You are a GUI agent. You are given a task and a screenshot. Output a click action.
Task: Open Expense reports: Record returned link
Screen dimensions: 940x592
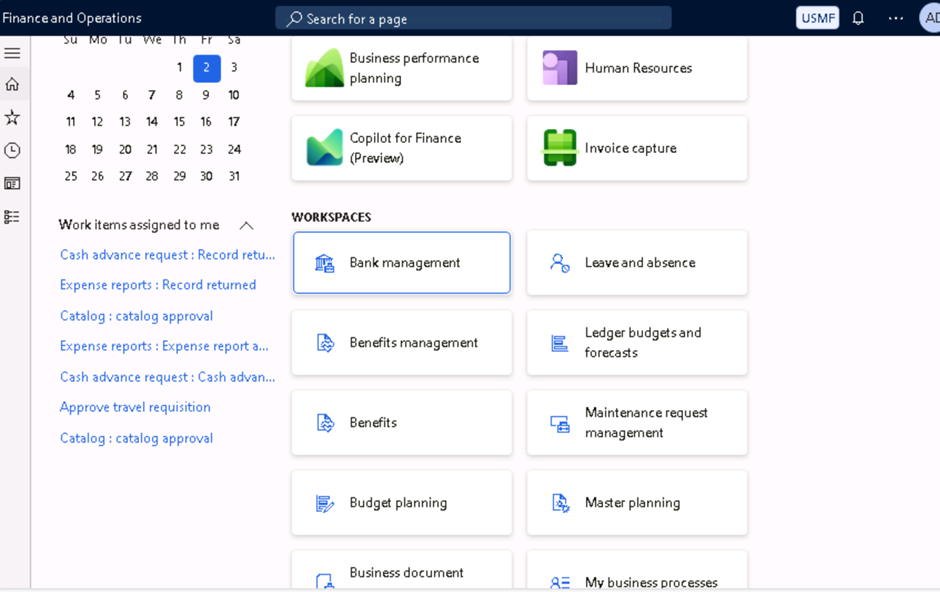[158, 285]
